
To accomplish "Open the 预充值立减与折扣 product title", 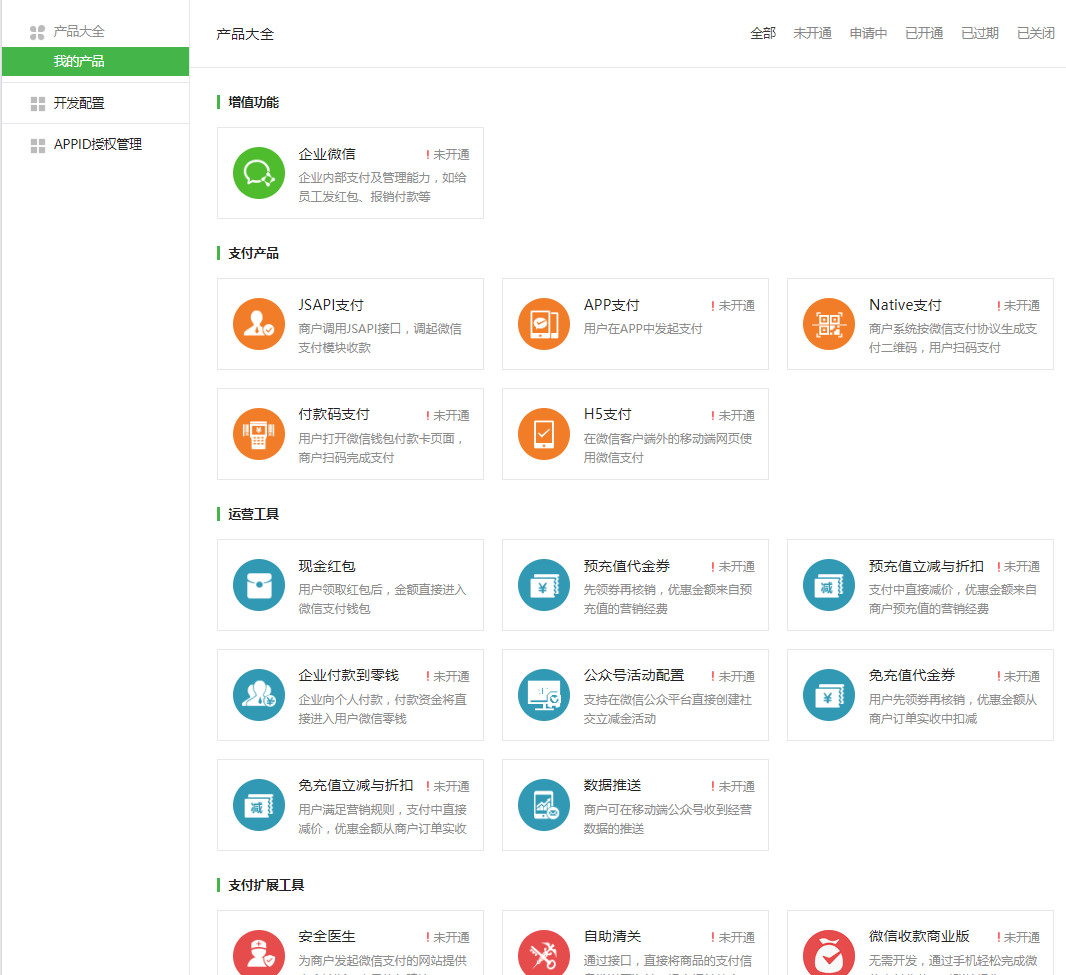I will [x=927, y=566].
